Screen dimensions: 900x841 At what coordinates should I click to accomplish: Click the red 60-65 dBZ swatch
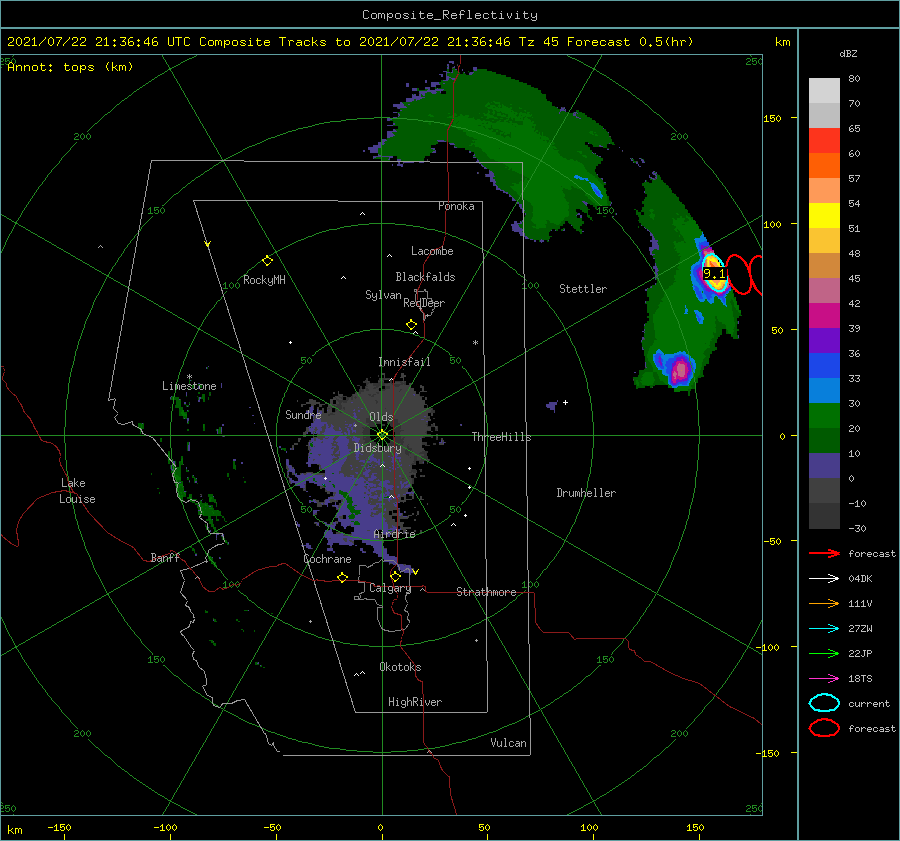824,141
